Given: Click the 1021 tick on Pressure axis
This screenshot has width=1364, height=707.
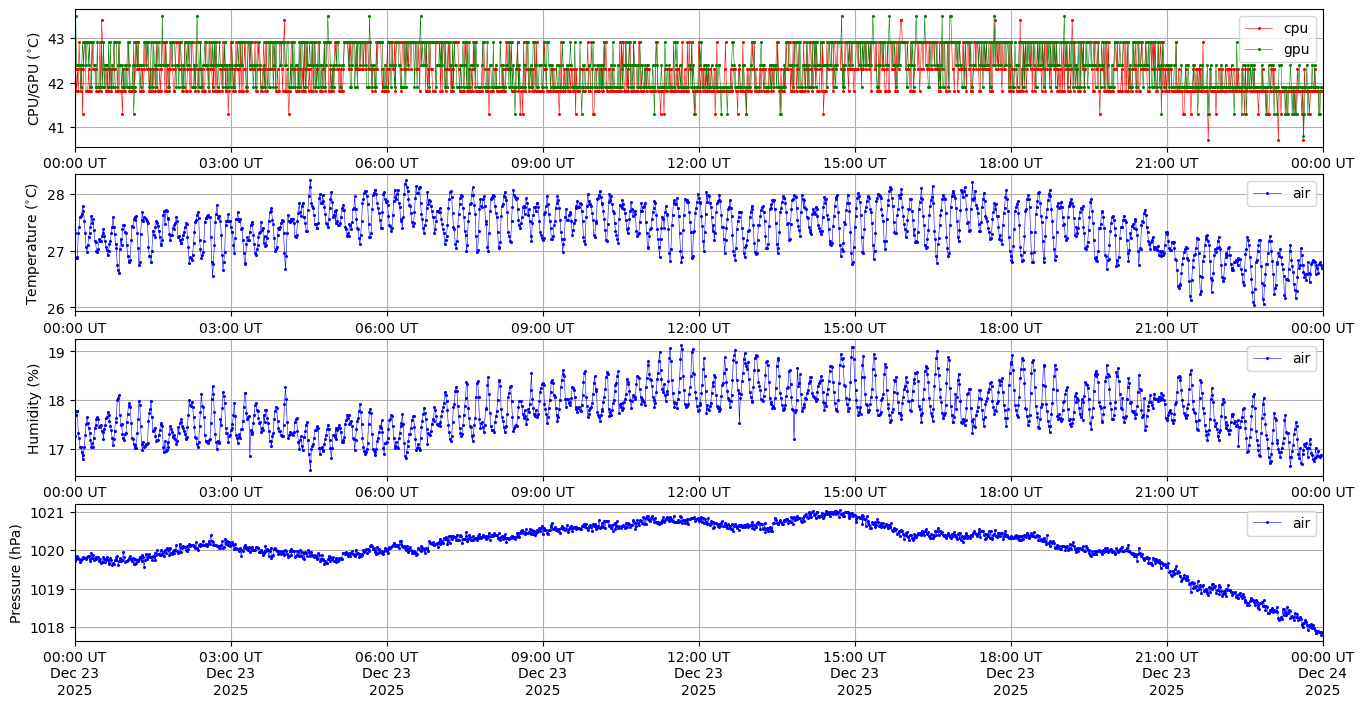Looking at the screenshot, I should tap(52, 513).
